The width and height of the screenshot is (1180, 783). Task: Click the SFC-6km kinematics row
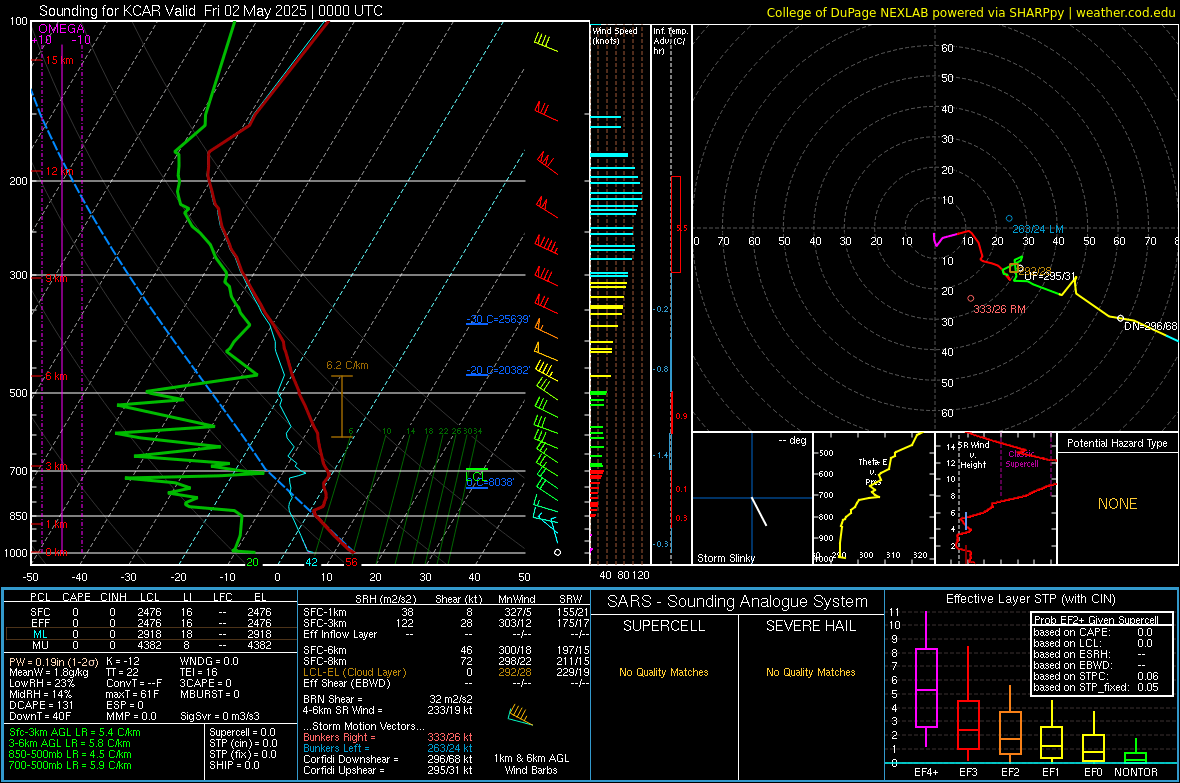(446, 650)
